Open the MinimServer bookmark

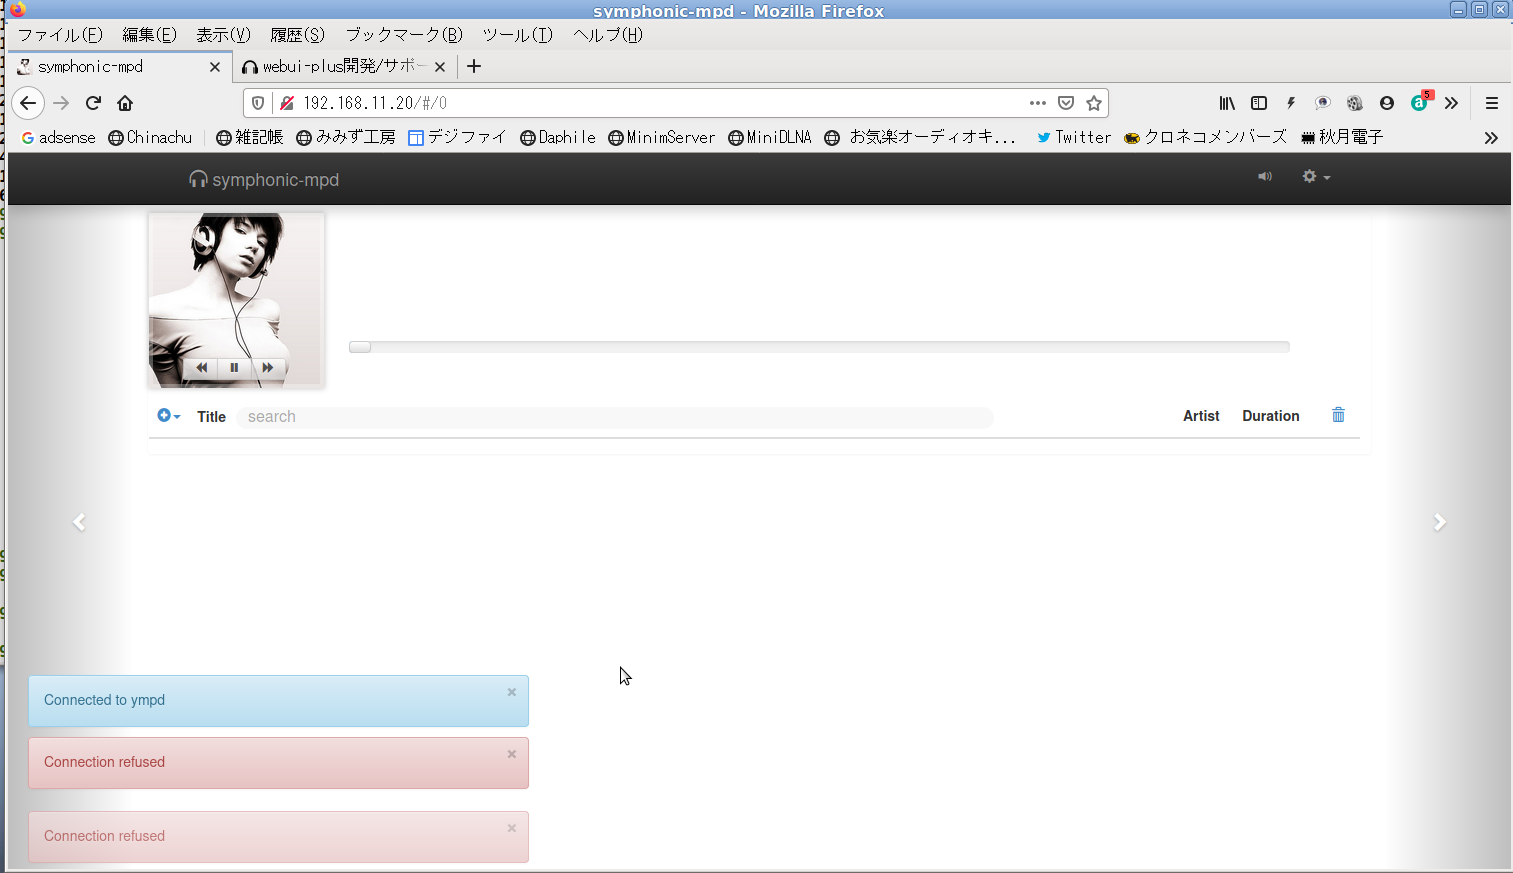click(x=661, y=138)
